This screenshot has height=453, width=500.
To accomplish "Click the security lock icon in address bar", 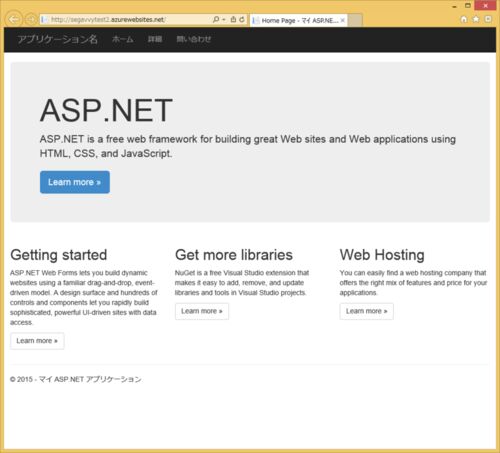I will pos(233,19).
